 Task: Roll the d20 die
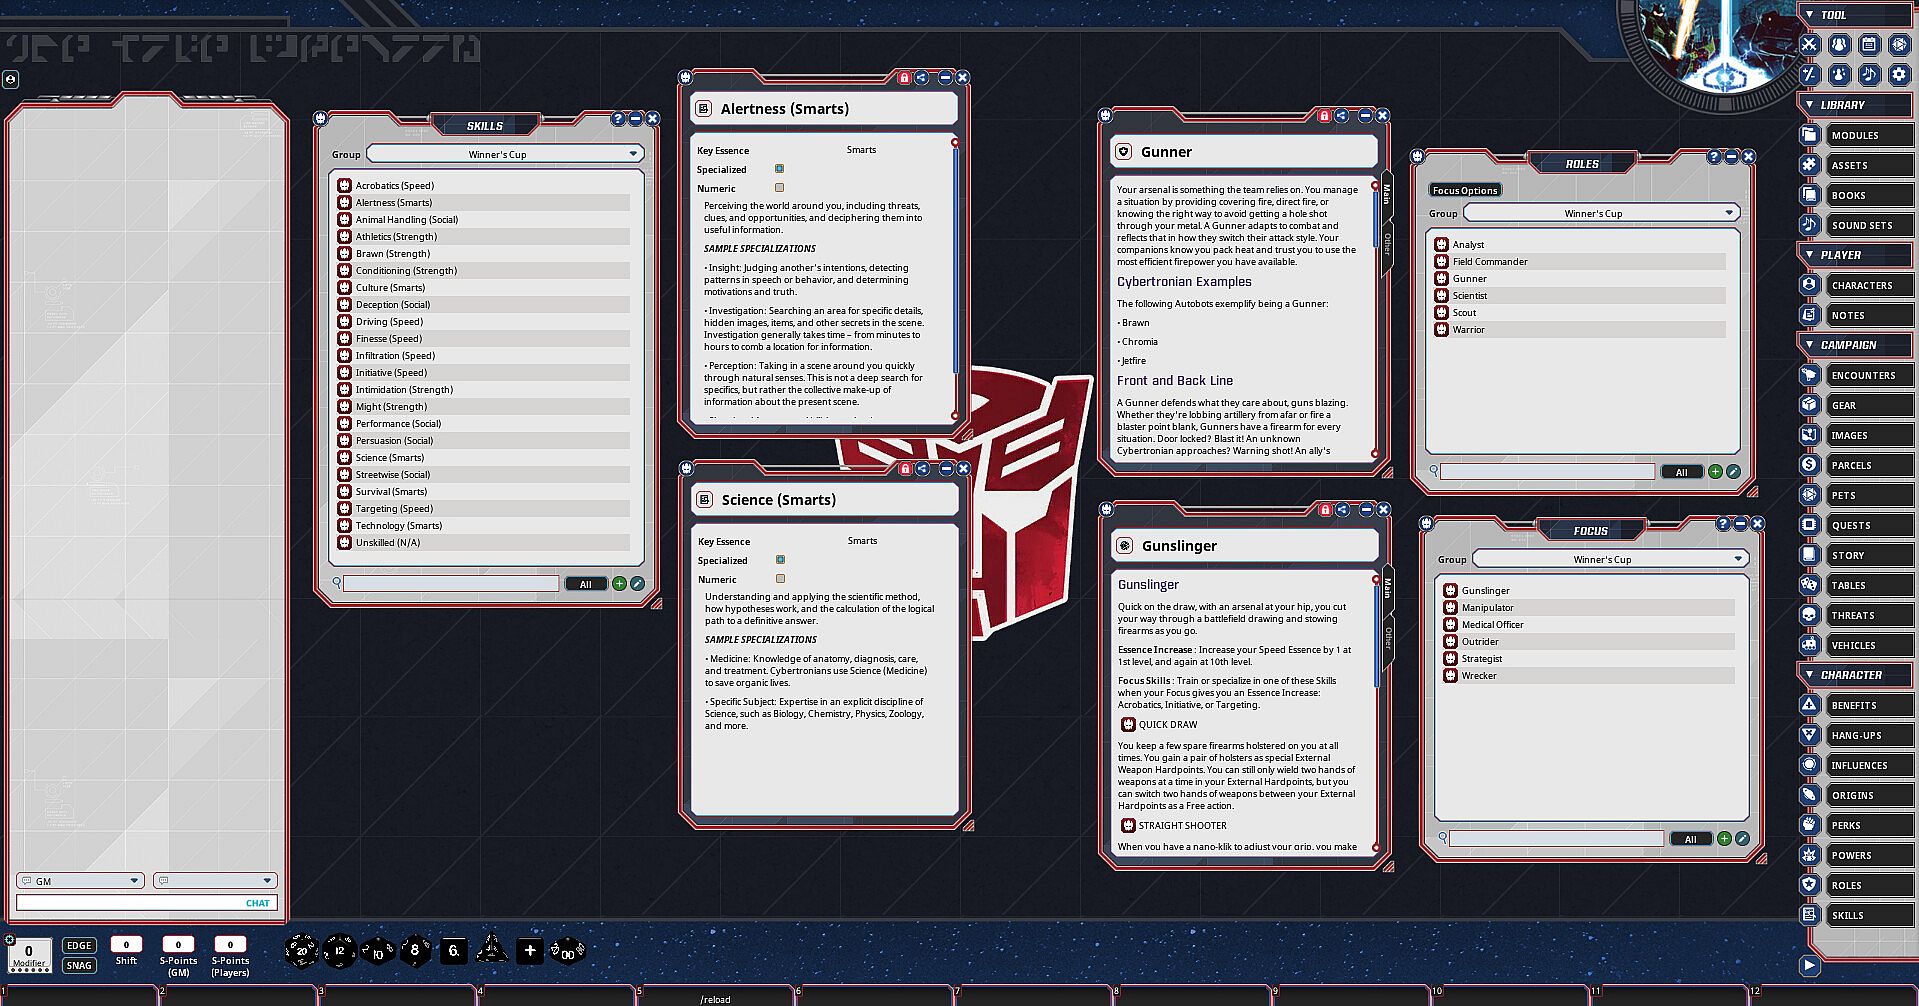coord(301,950)
